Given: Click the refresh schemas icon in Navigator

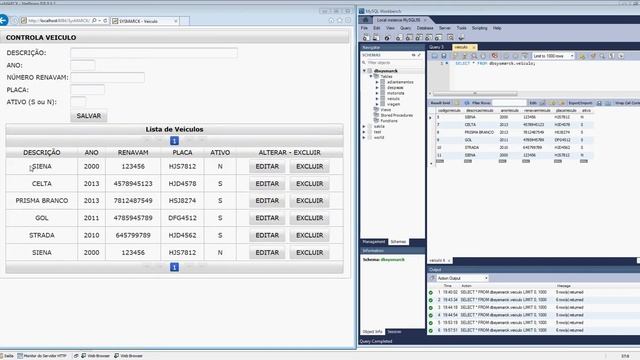Looking at the screenshot, I should [x=413, y=55].
